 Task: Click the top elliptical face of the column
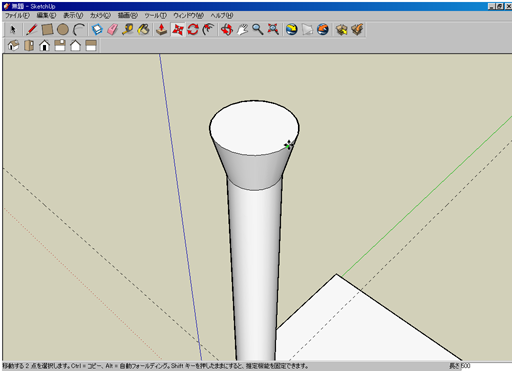pos(254,127)
